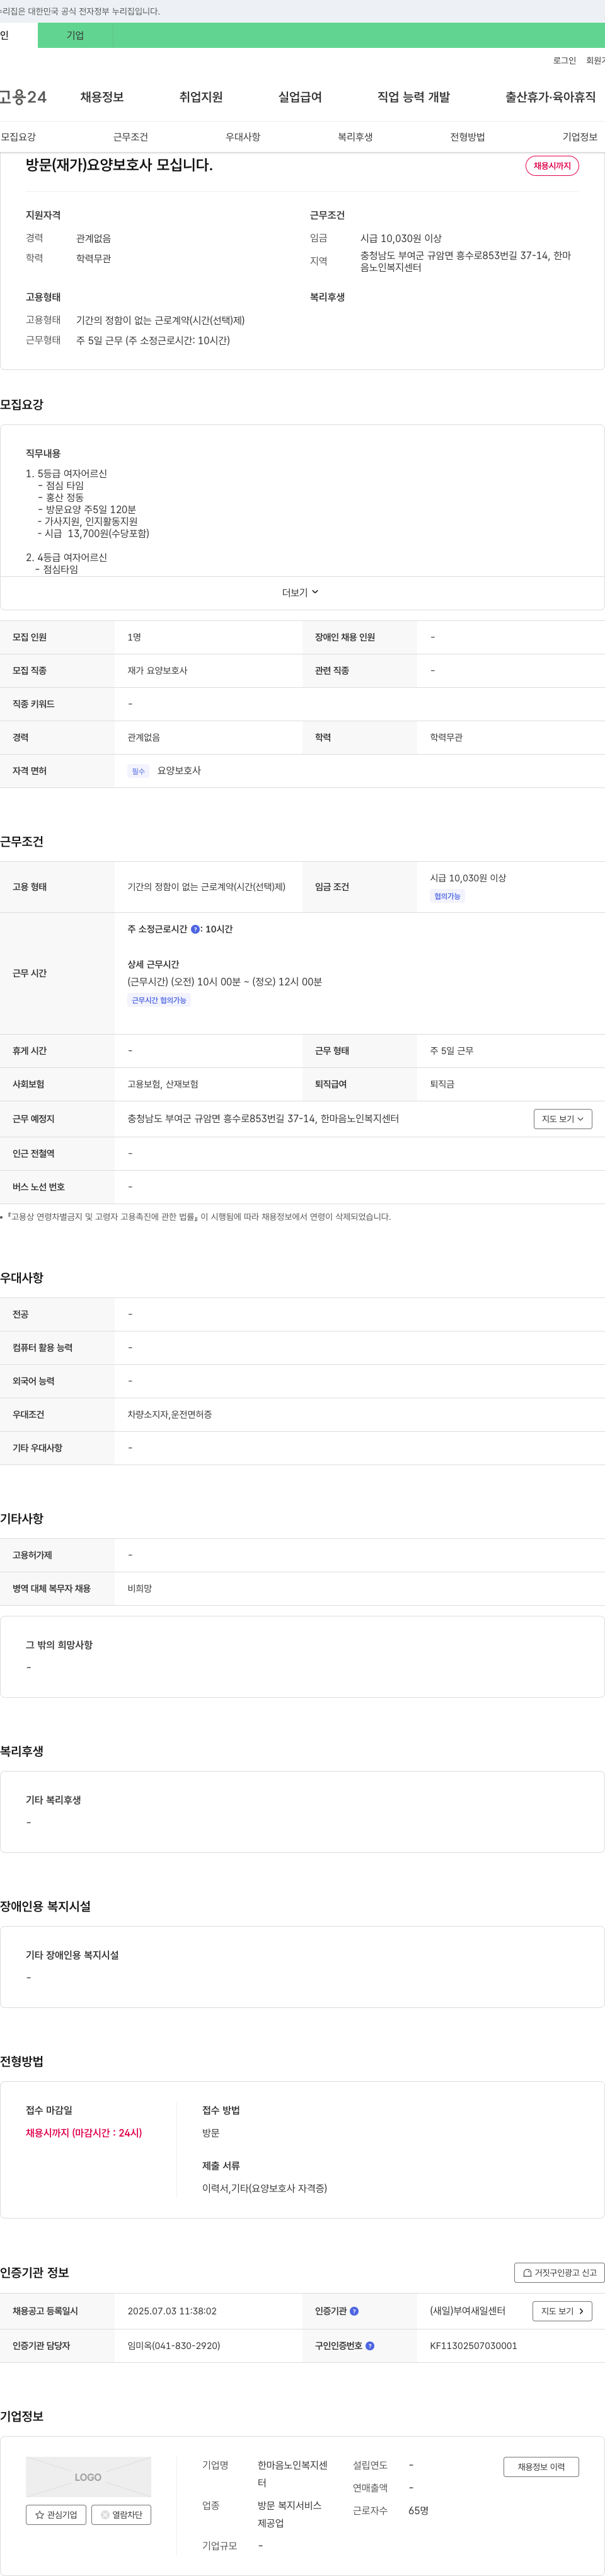Viewport: 605px width, 2576px height.
Task: Click 차량소지자,운전면허증 value
Action: click(169, 1415)
